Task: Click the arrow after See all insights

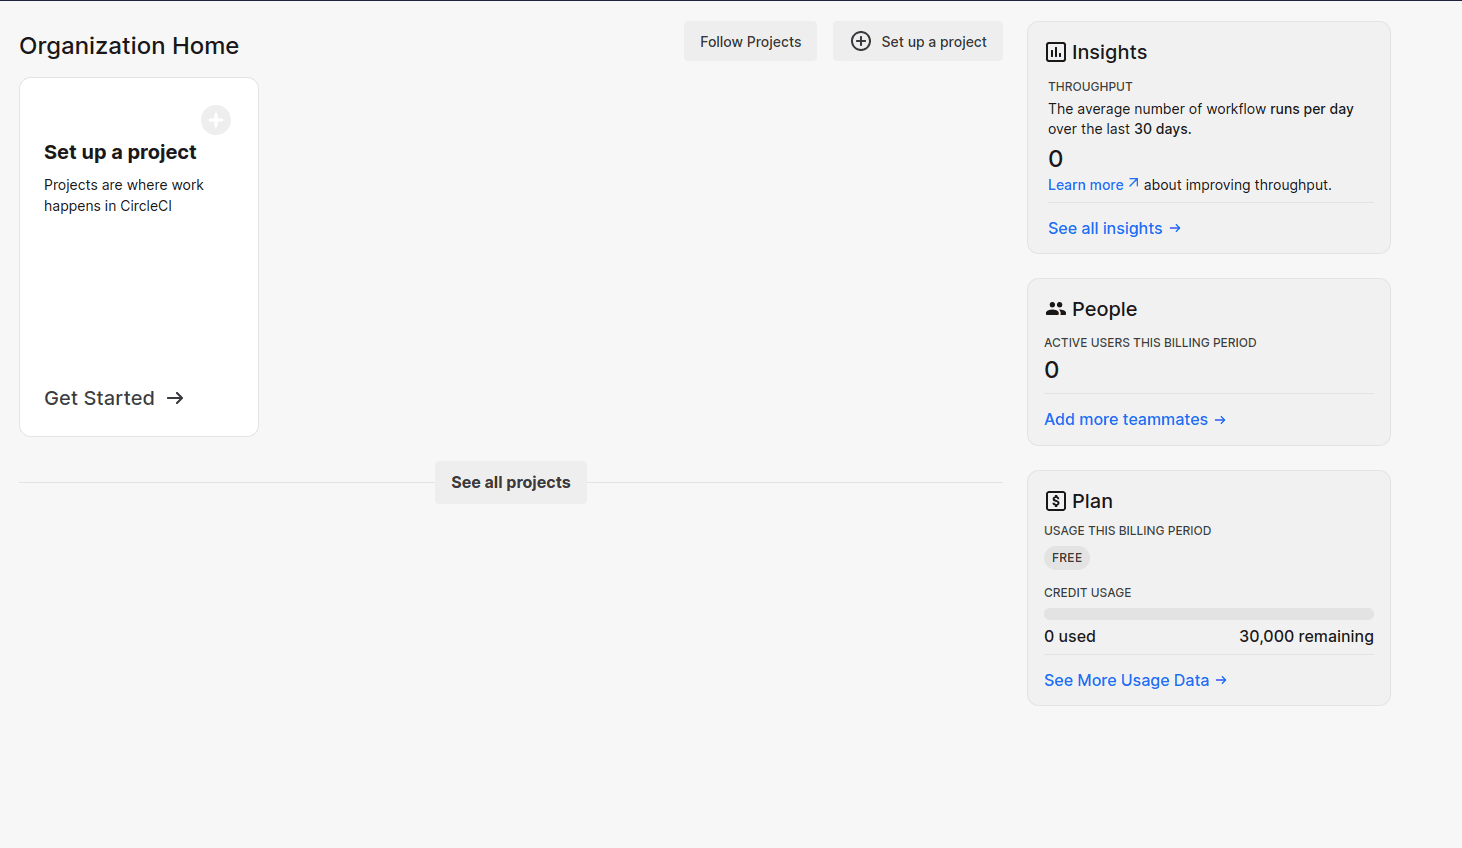Action: click(1175, 228)
